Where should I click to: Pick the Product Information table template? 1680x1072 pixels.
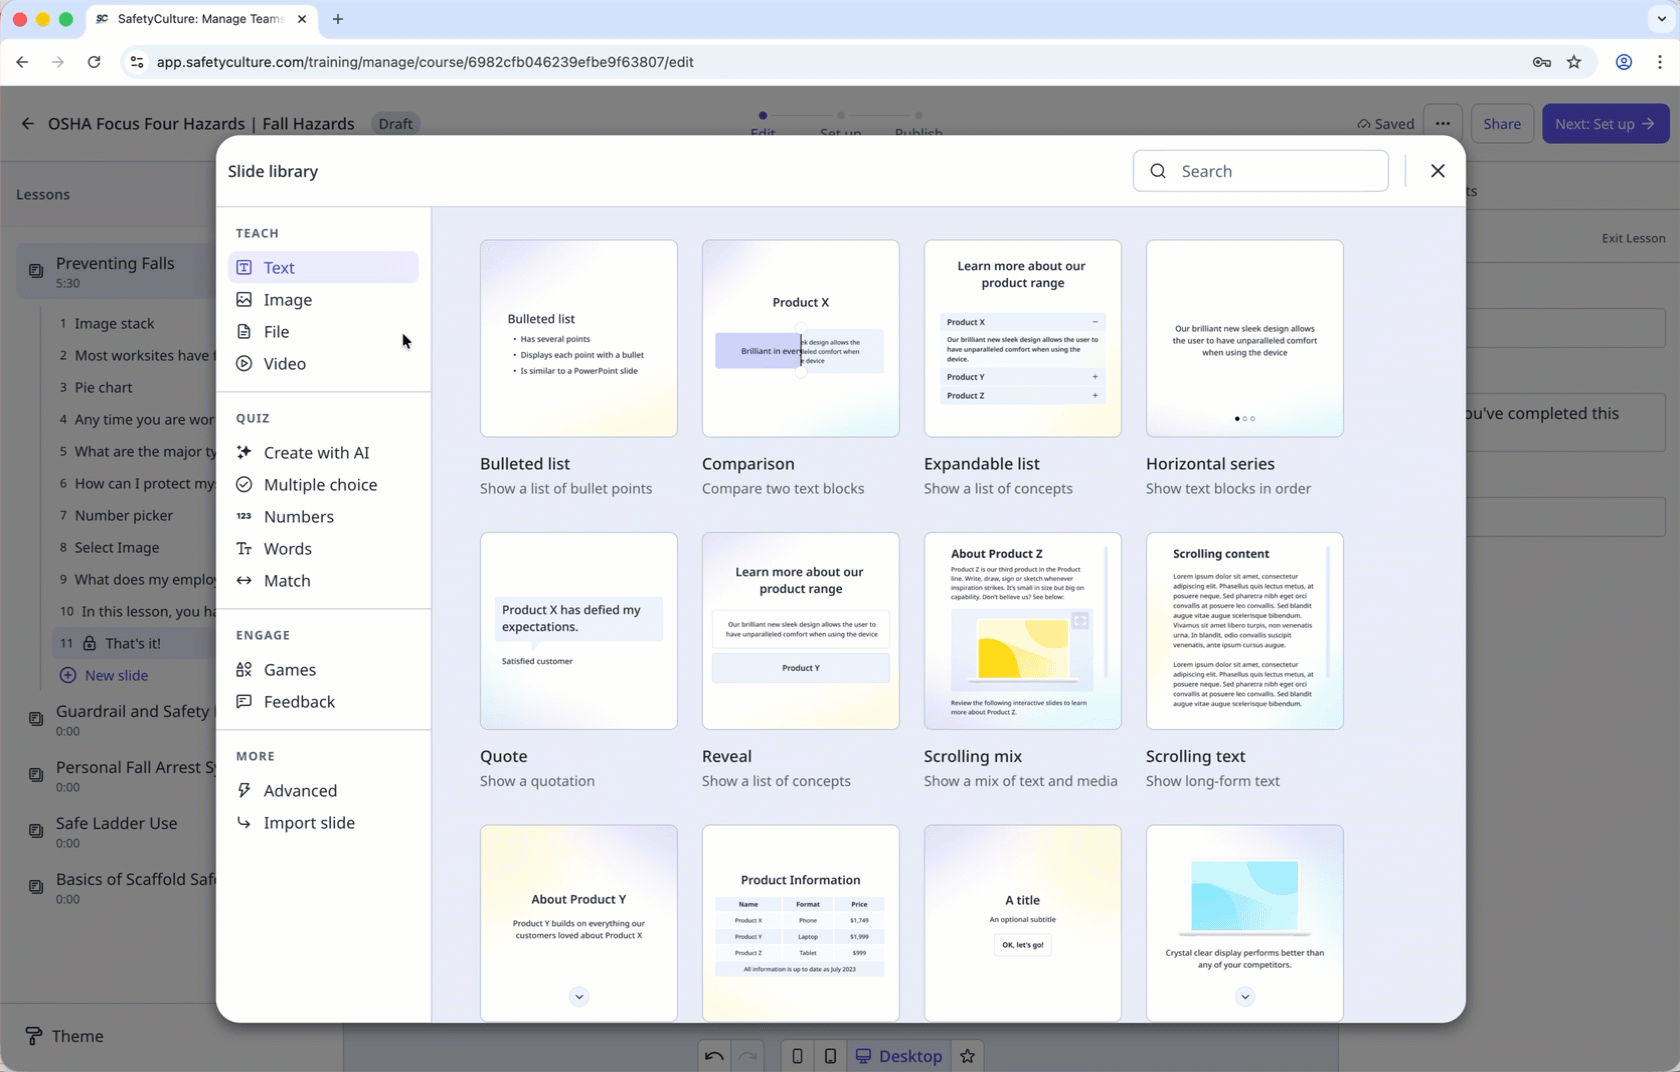[x=800, y=923]
